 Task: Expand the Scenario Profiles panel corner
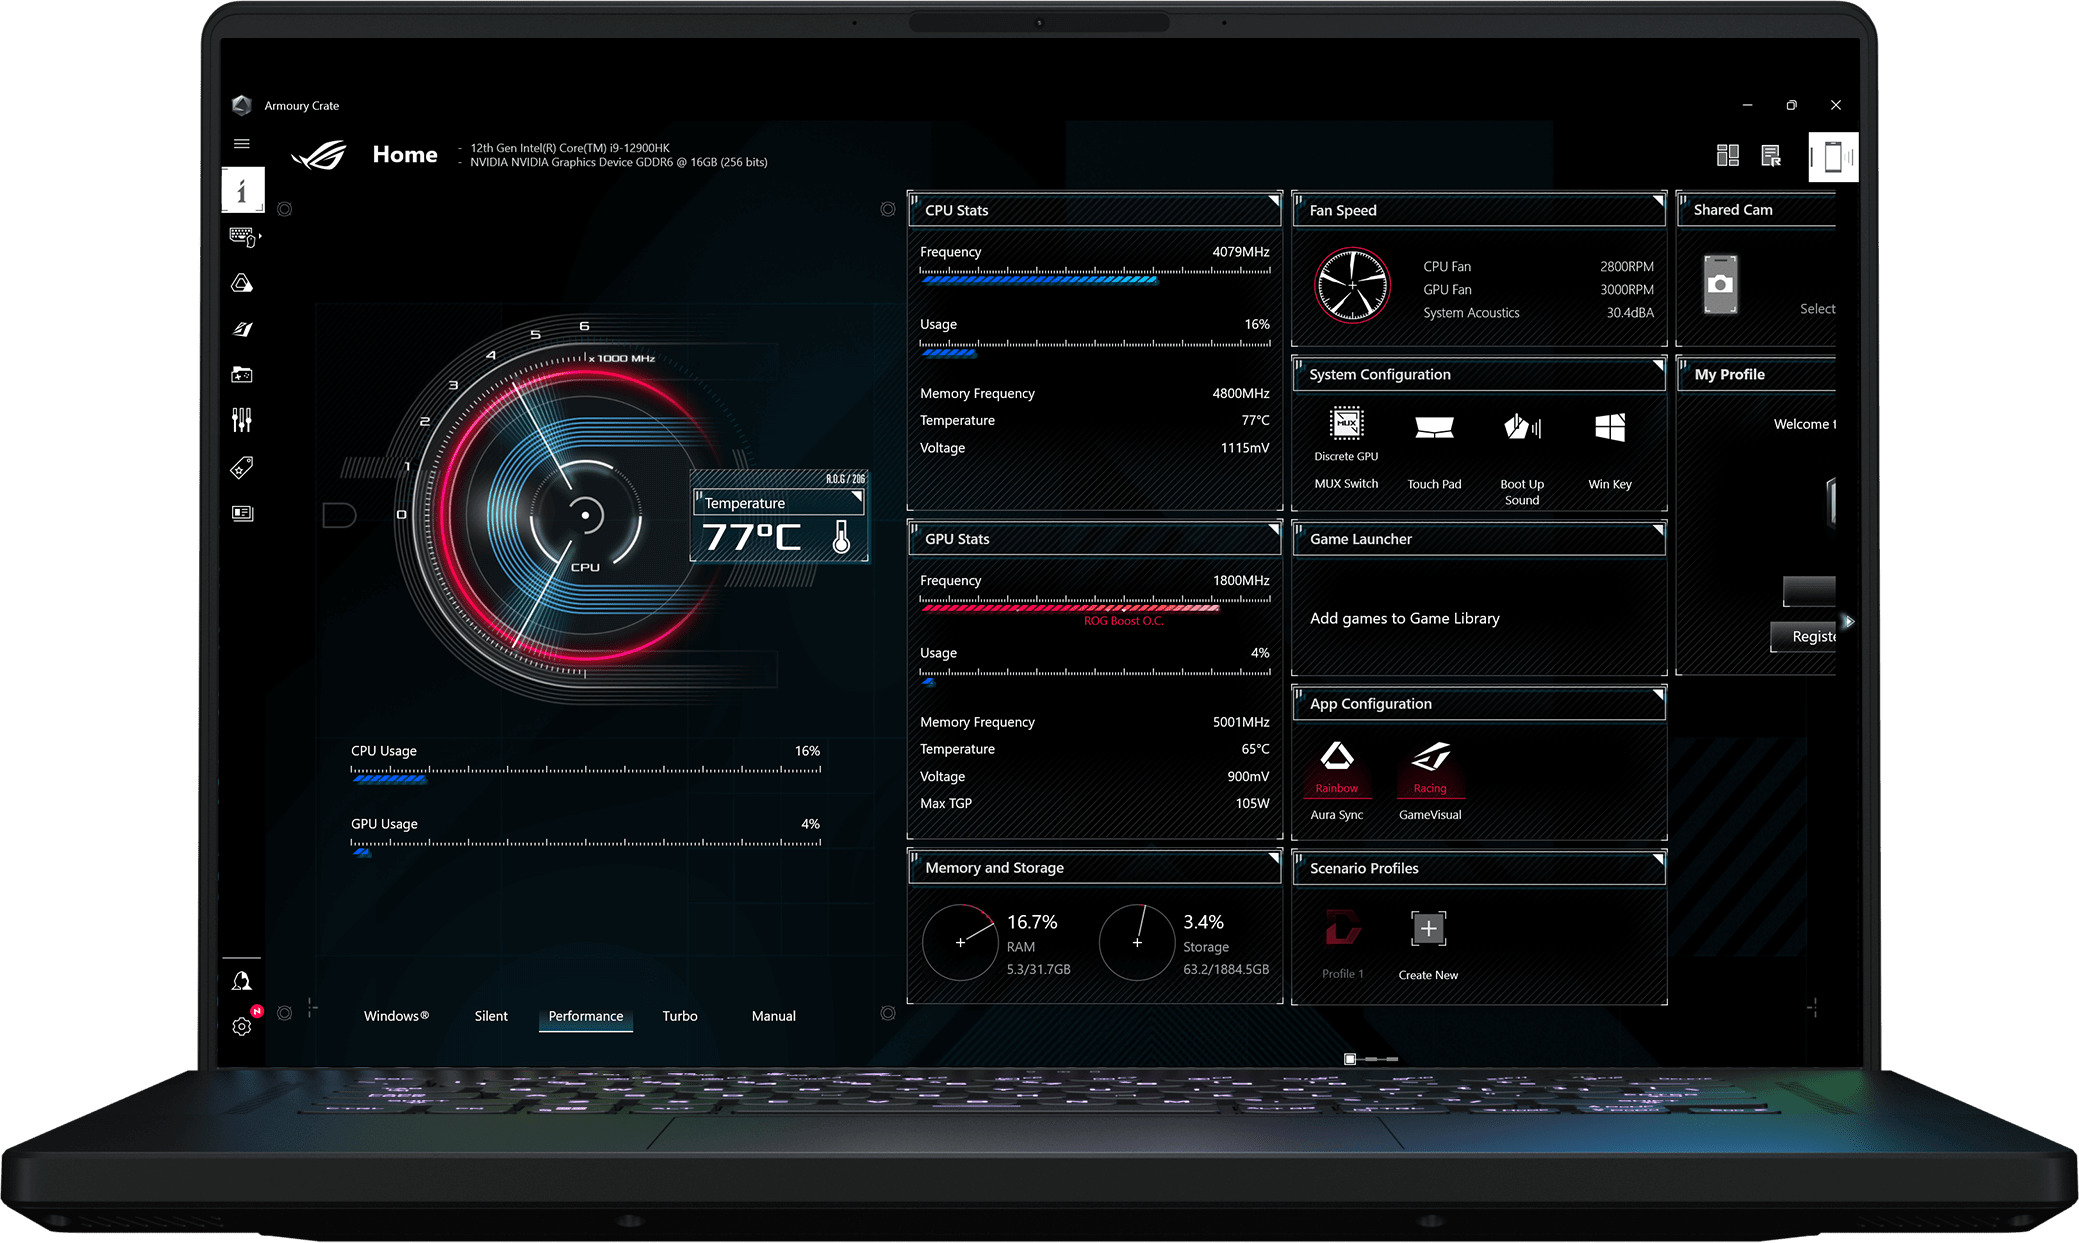1658,858
